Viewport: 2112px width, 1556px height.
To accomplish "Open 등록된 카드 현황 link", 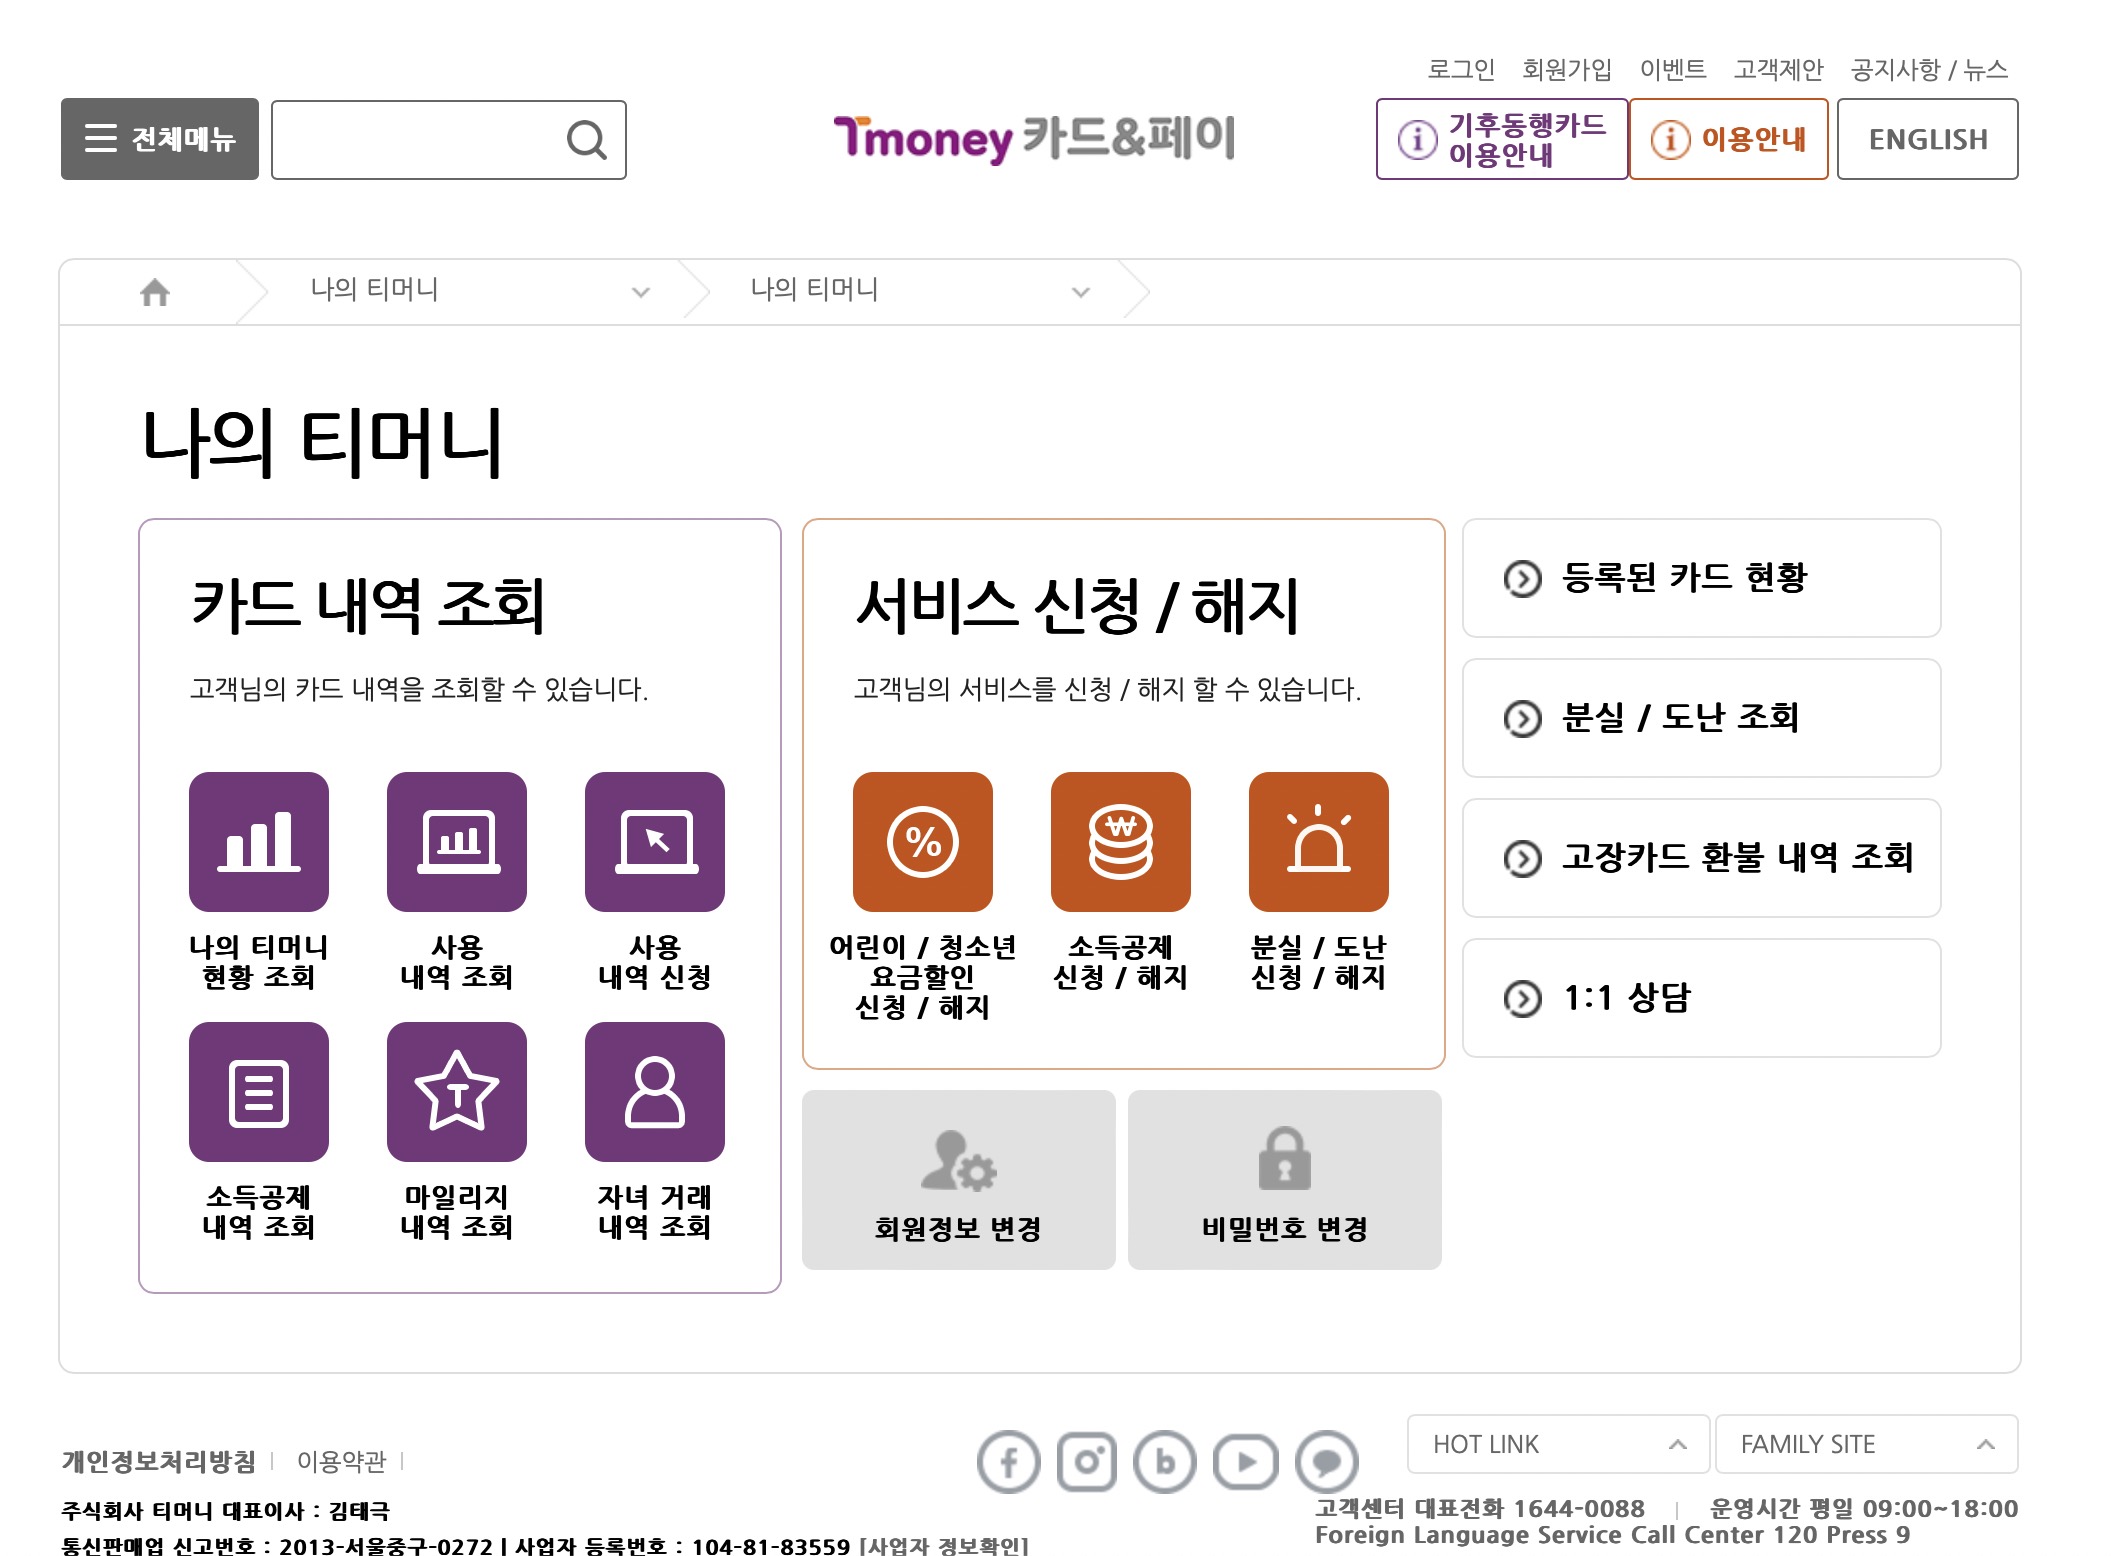I will (x=1700, y=578).
